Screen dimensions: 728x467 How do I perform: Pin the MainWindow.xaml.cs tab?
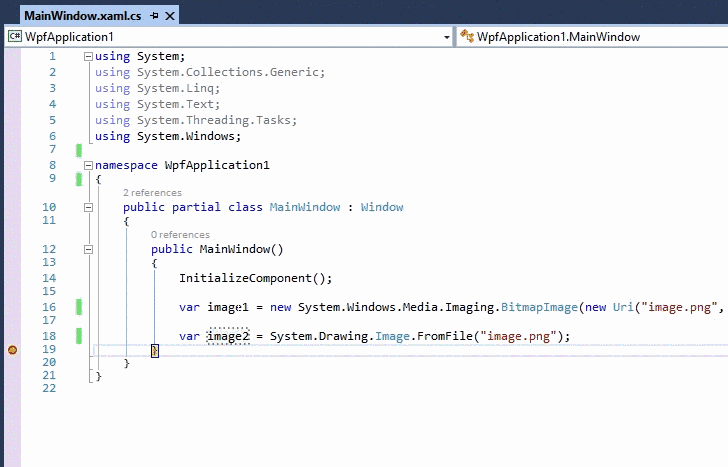[154, 16]
